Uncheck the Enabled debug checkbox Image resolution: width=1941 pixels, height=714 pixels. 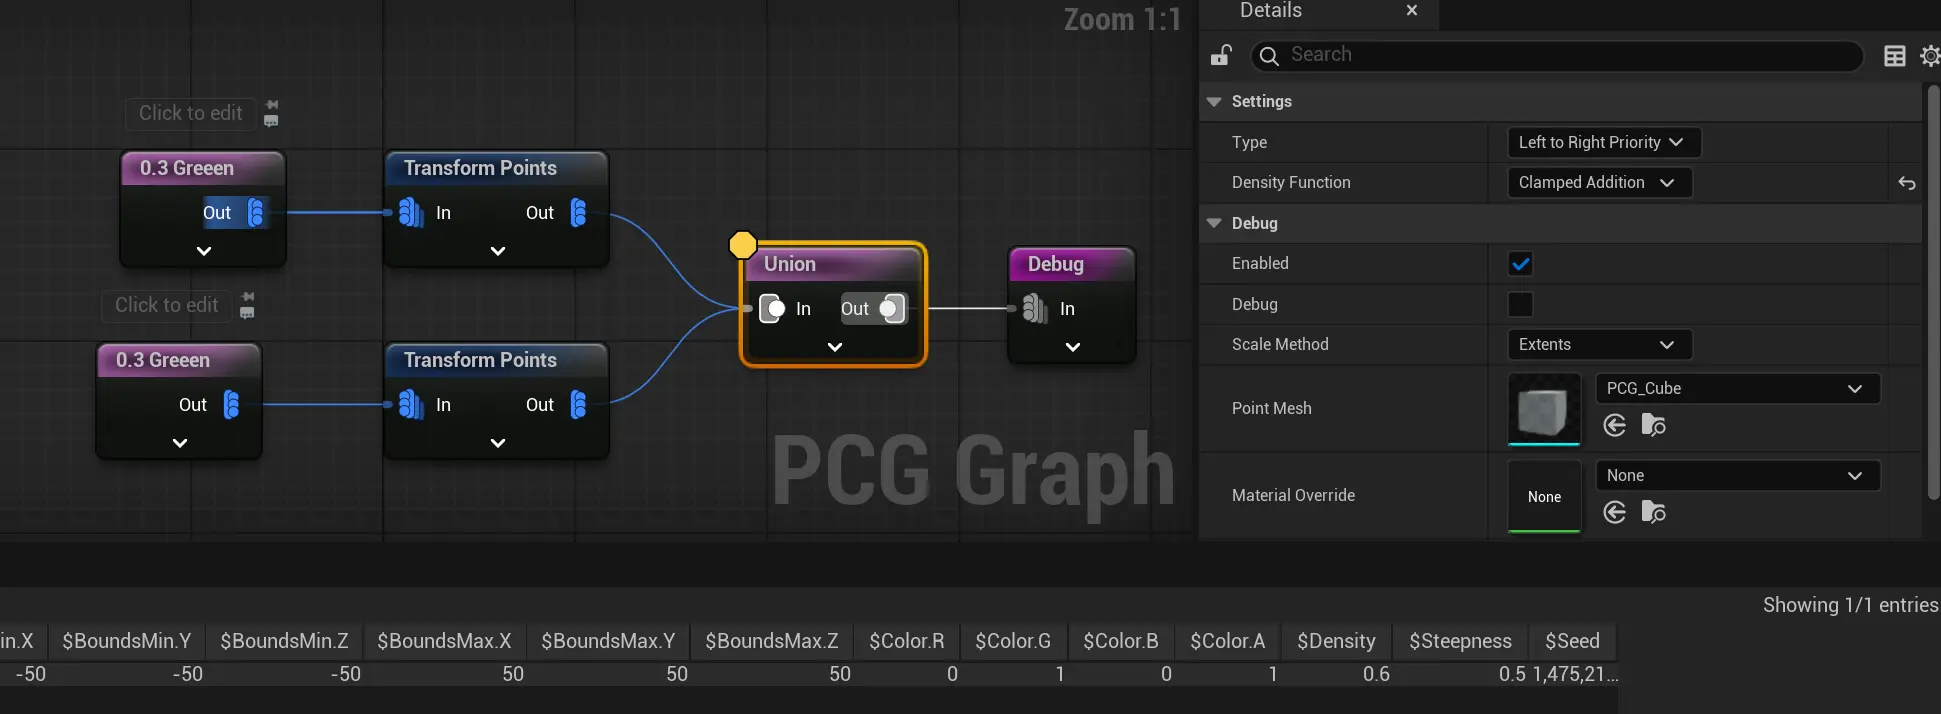click(x=1520, y=264)
